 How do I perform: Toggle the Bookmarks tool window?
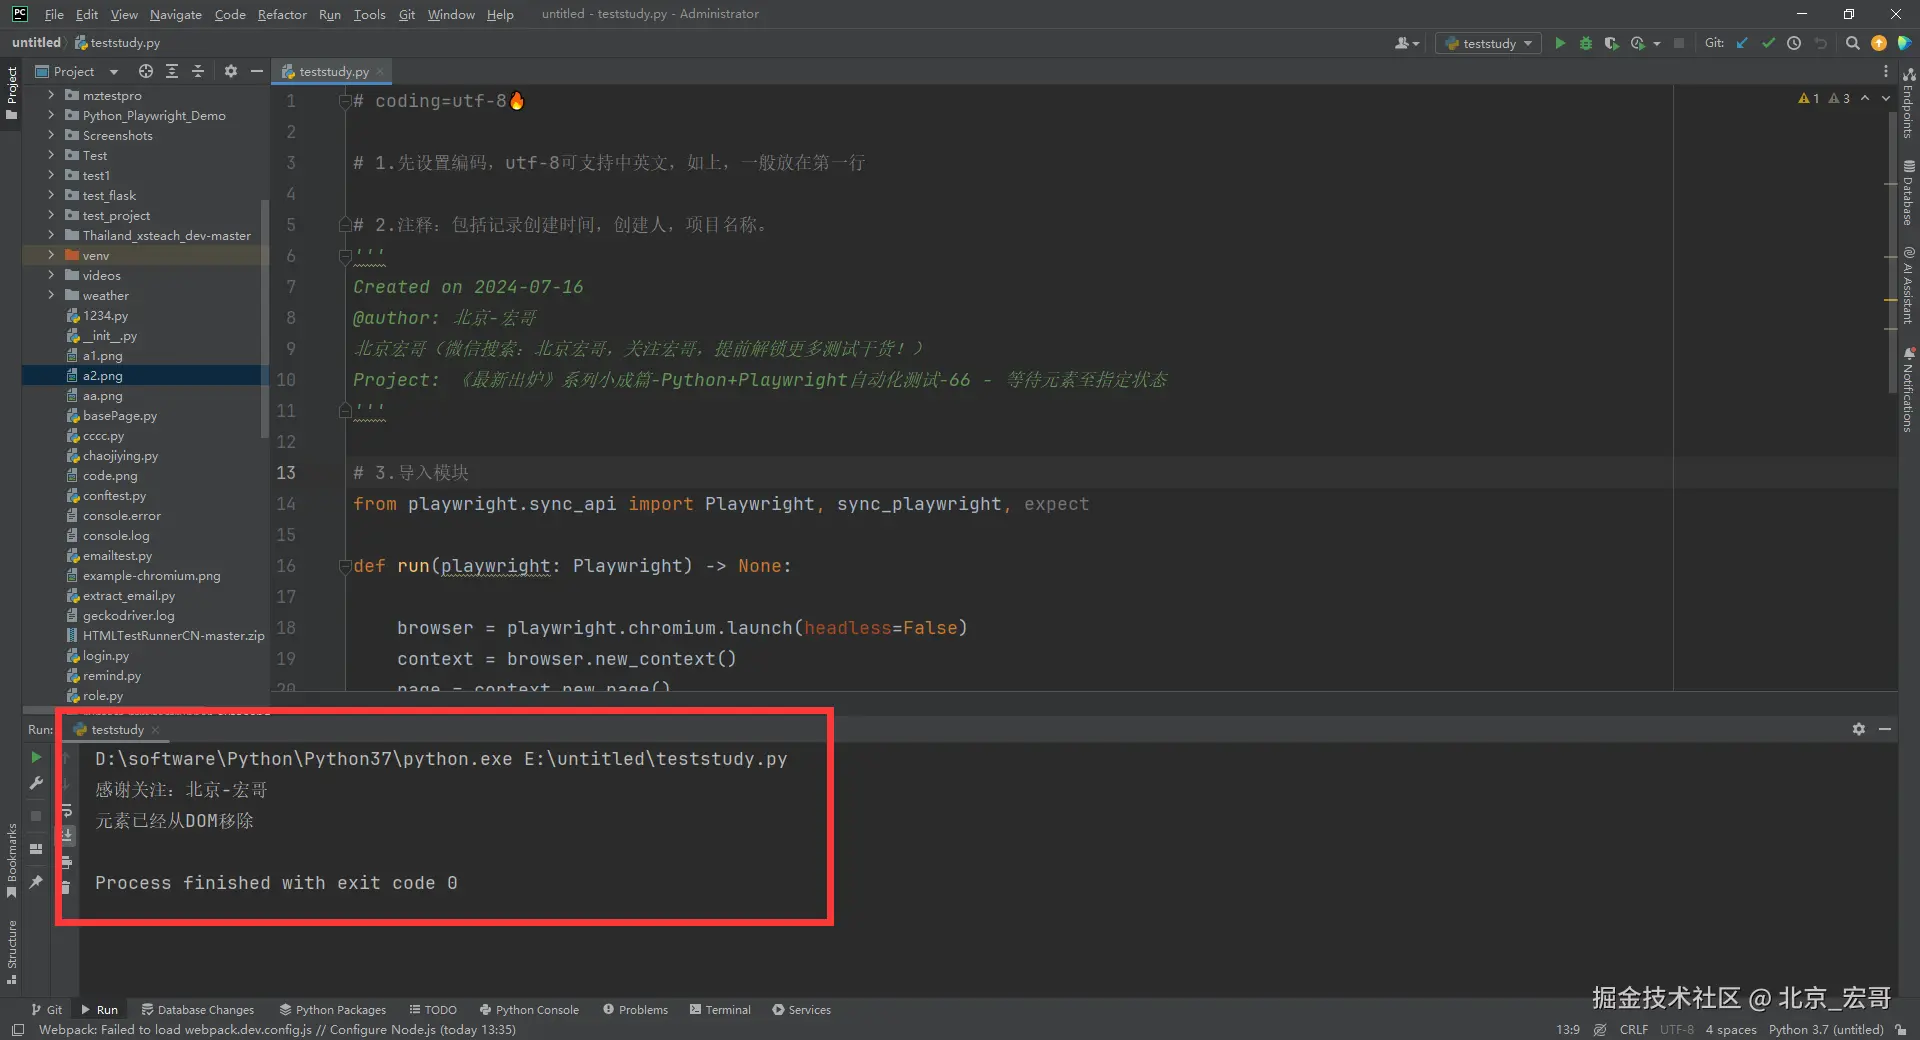click(x=11, y=860)
